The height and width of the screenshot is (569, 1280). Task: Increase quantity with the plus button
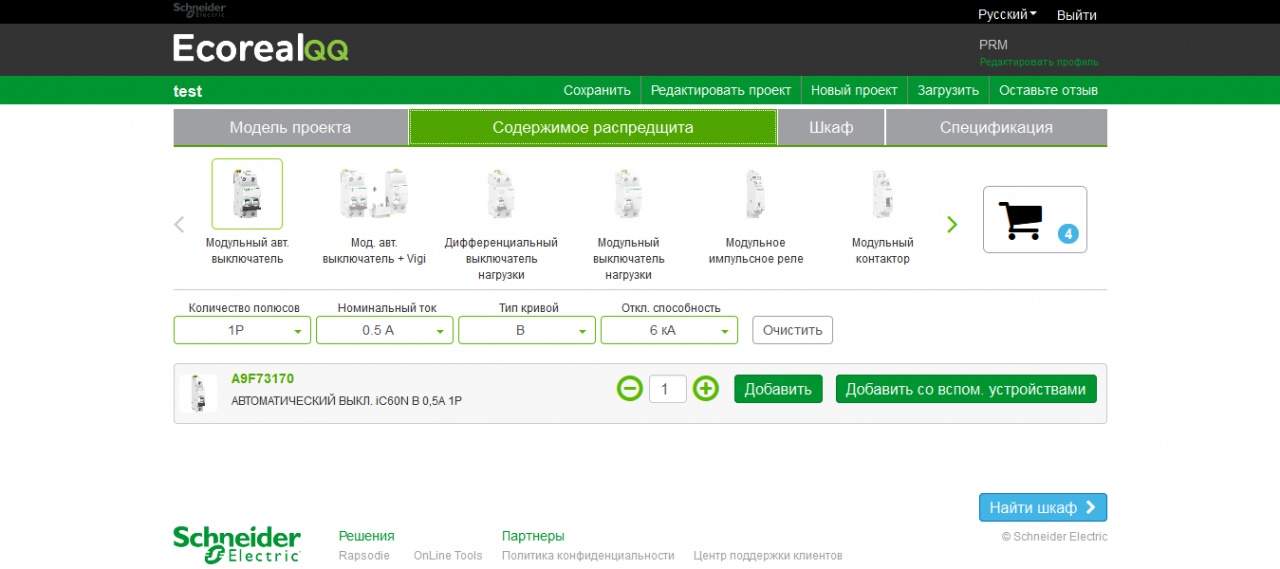point(706,389)
